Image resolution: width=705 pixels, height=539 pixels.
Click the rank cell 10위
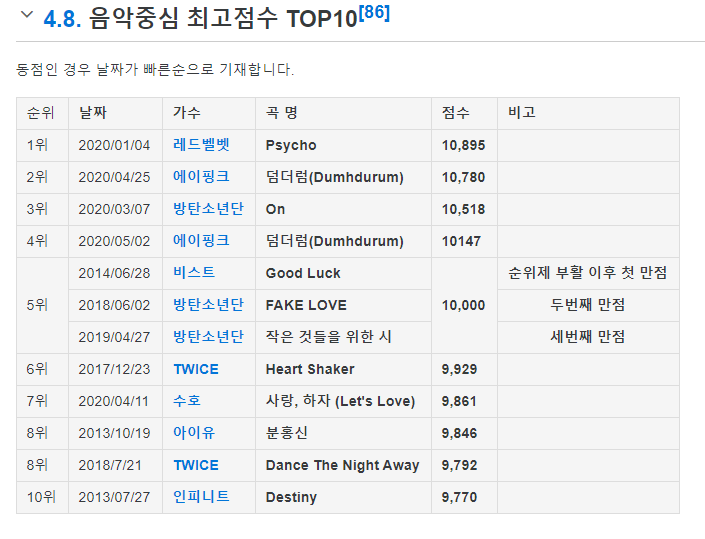coord(41,497)
